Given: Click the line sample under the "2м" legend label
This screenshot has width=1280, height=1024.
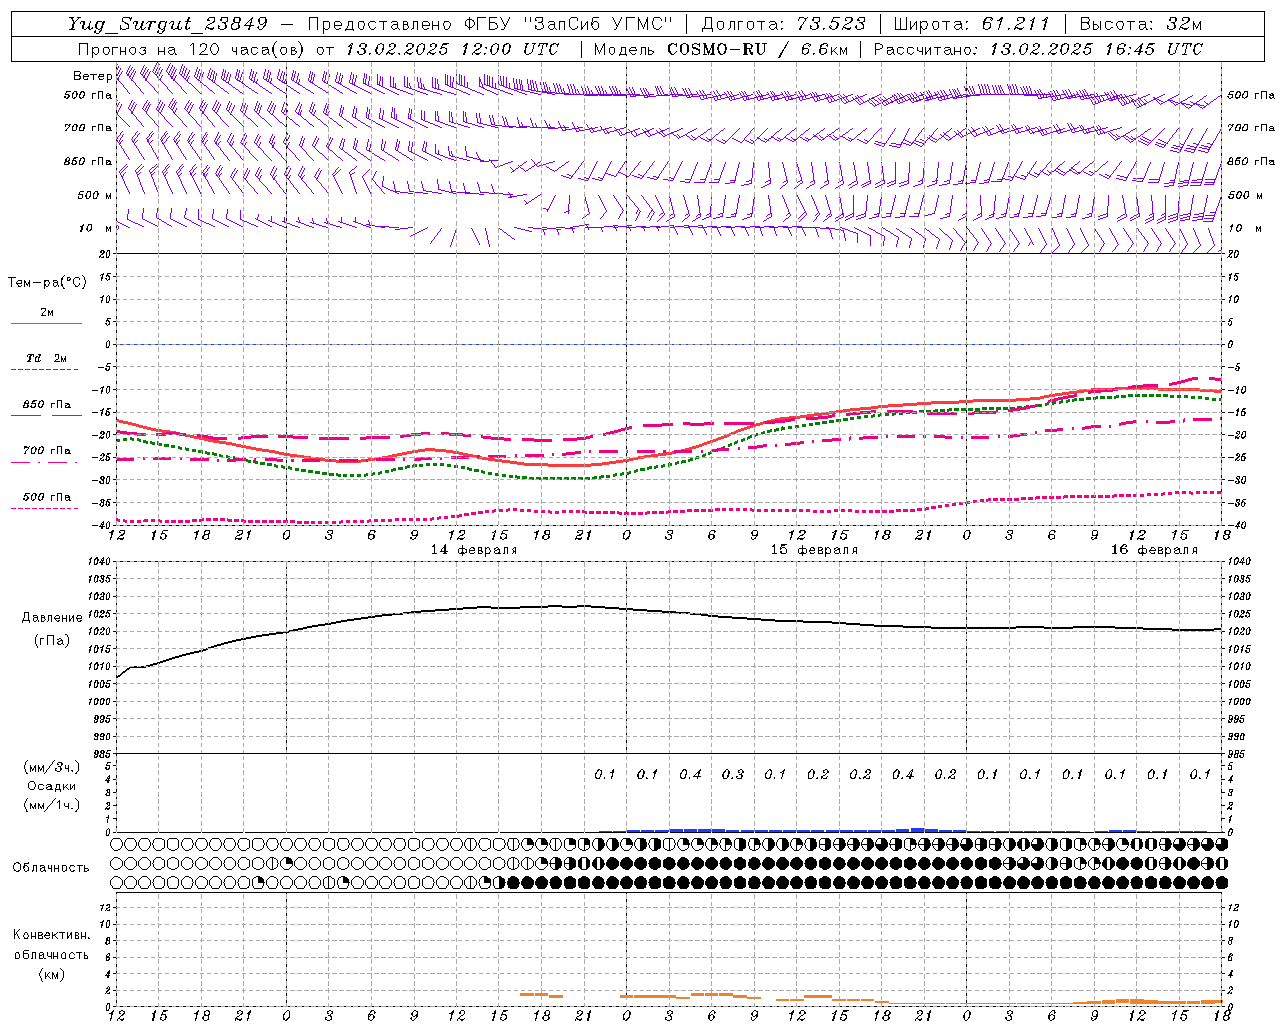Looking at the screenshot, I should 46,323.
